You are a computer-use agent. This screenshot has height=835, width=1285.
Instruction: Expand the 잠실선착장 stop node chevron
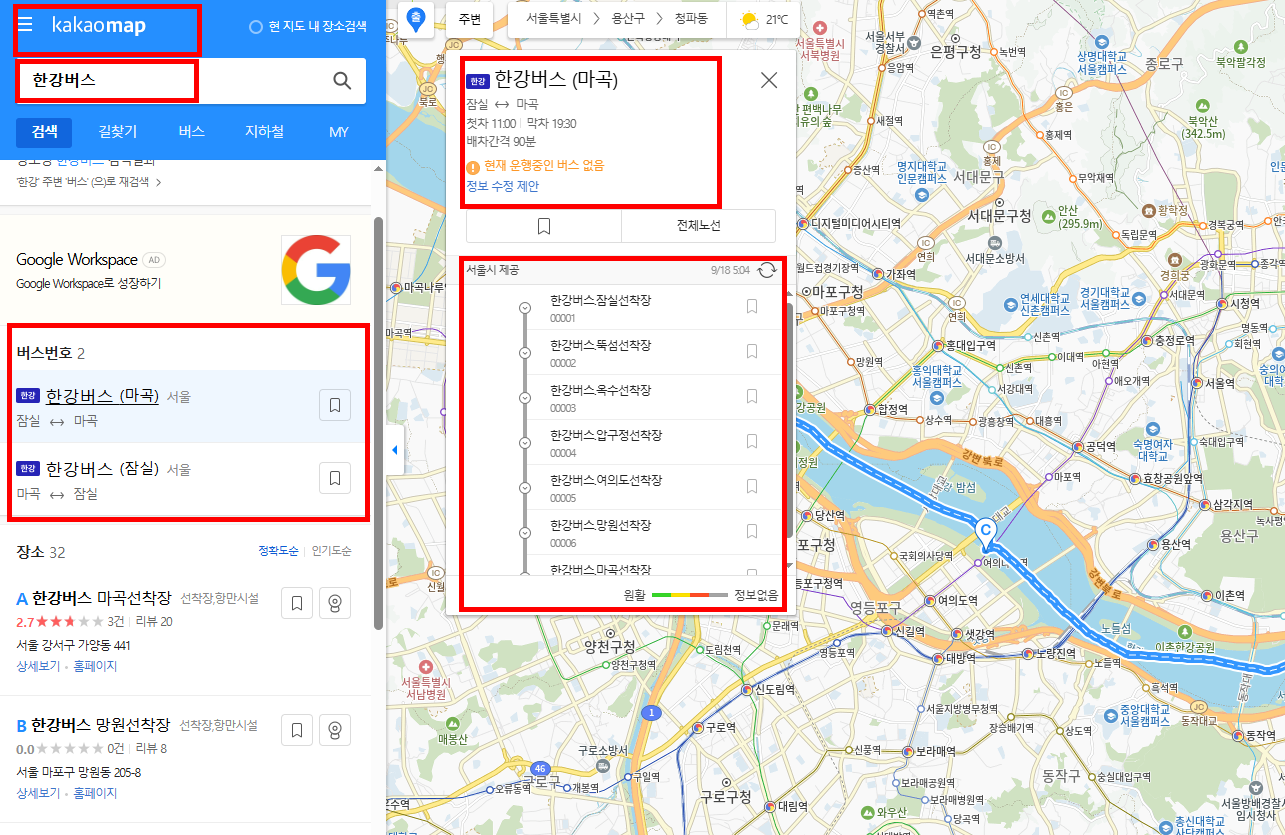(525, 307)
